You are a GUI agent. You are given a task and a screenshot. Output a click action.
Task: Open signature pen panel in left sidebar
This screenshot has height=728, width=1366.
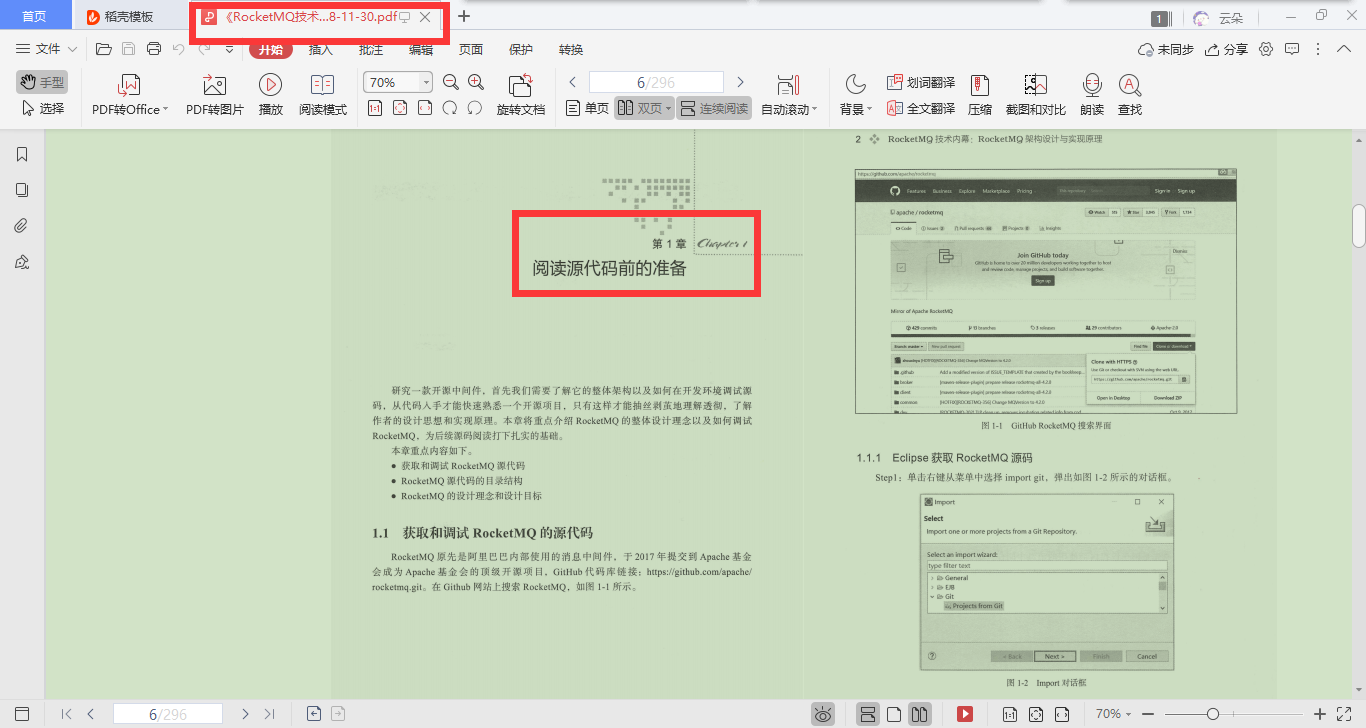(22, 262)
